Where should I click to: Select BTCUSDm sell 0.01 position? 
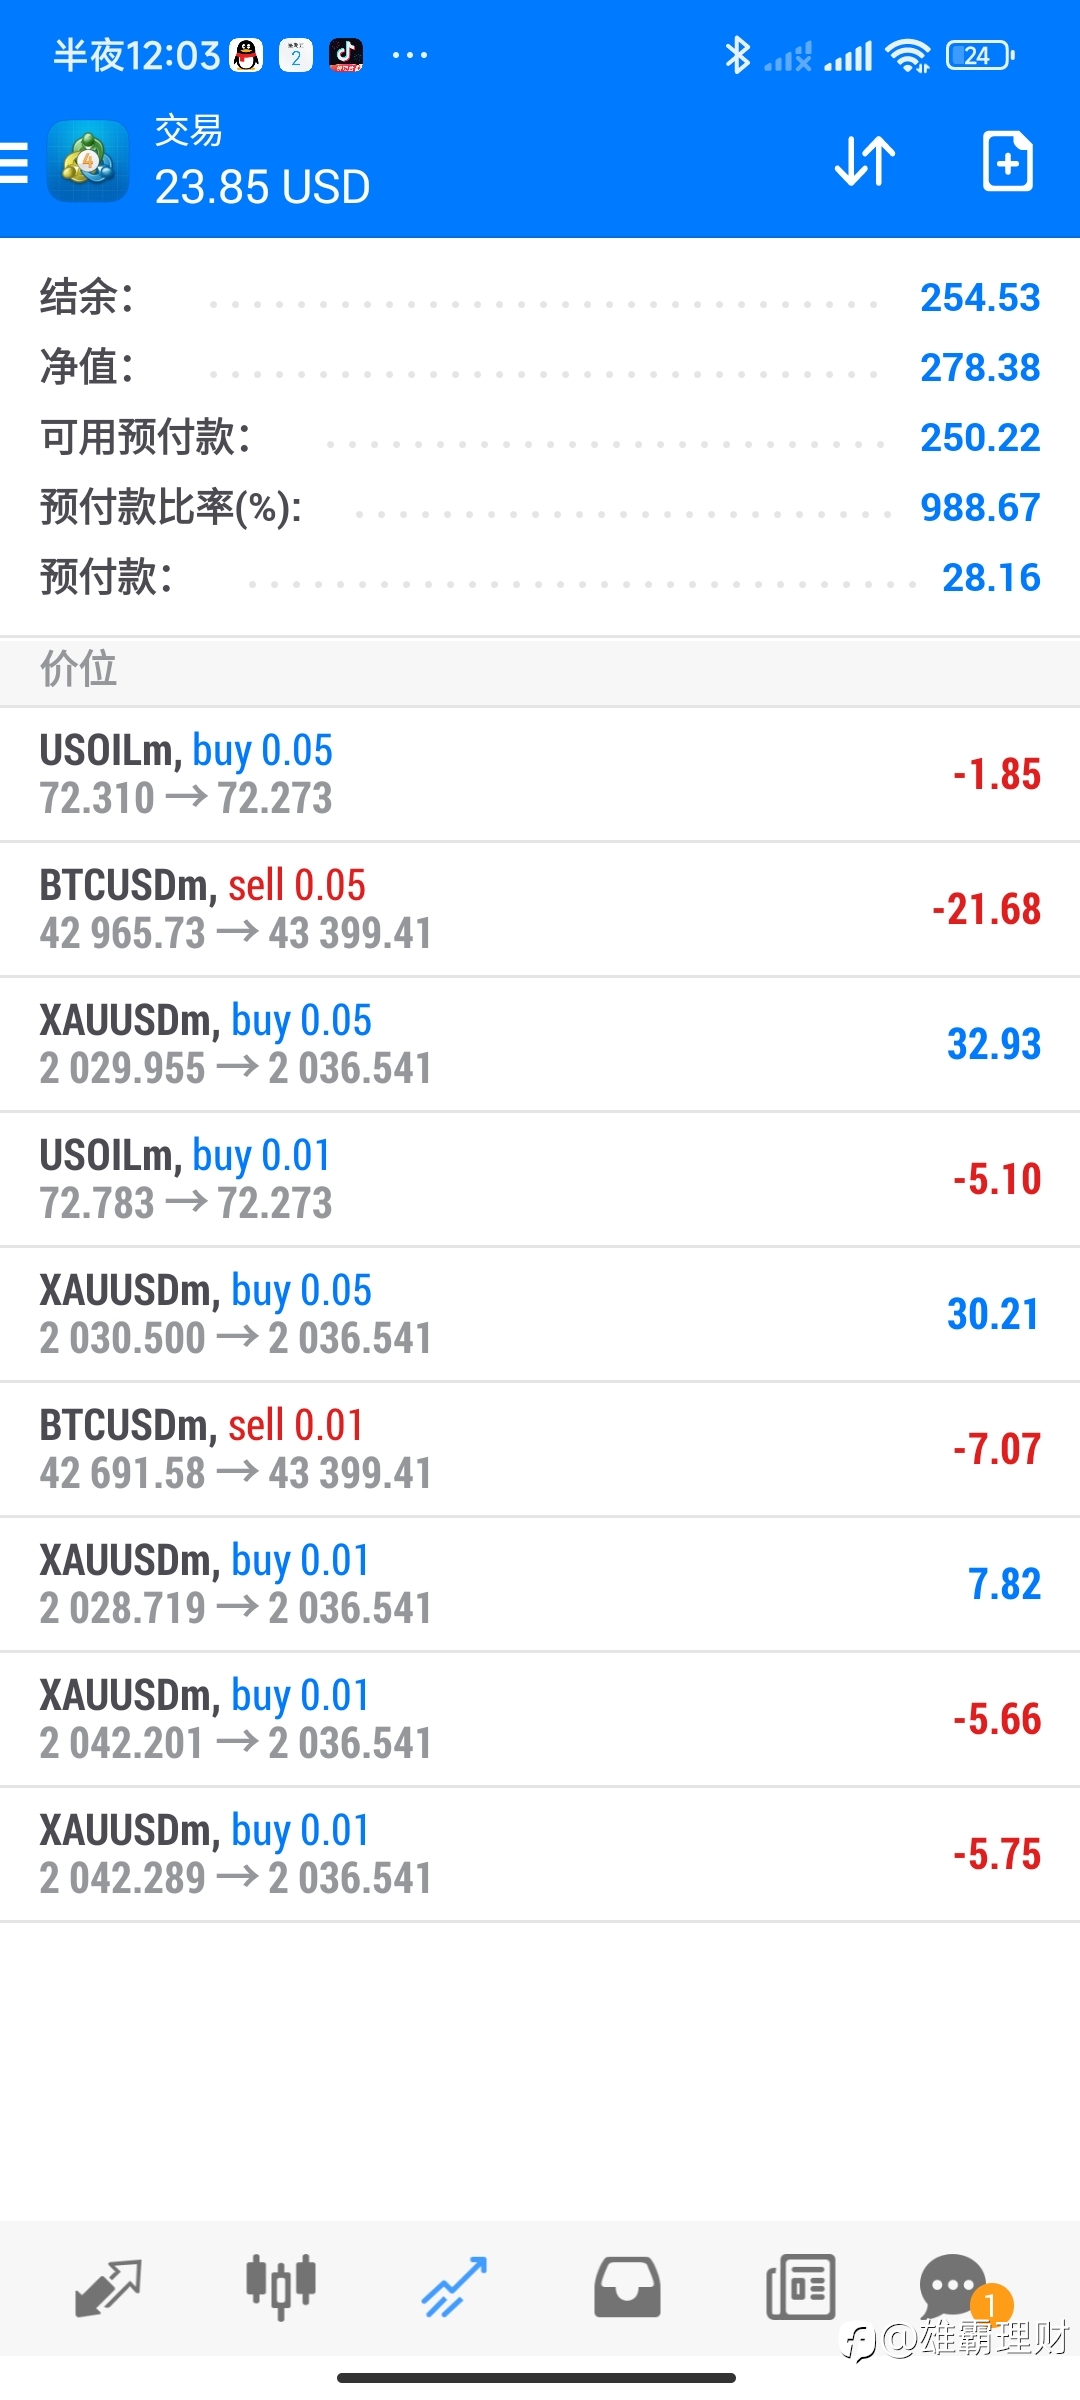[x=540, y=1450]
